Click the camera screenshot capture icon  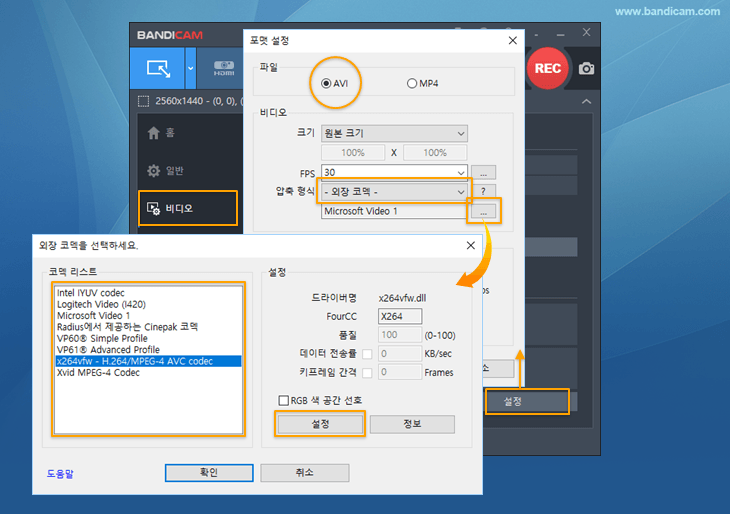click(586, 69)
